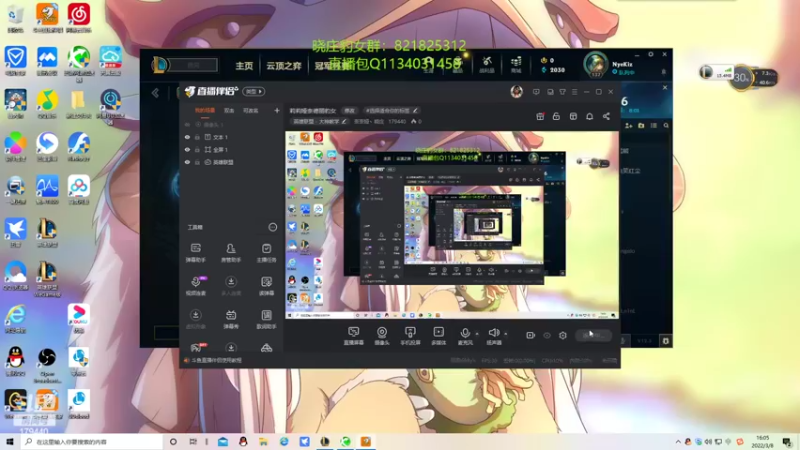Viewport: 800px width, 450px height.
Task: Switch to the 双击 scene tab
Action: pyautogui.click(x=229, y=111)
